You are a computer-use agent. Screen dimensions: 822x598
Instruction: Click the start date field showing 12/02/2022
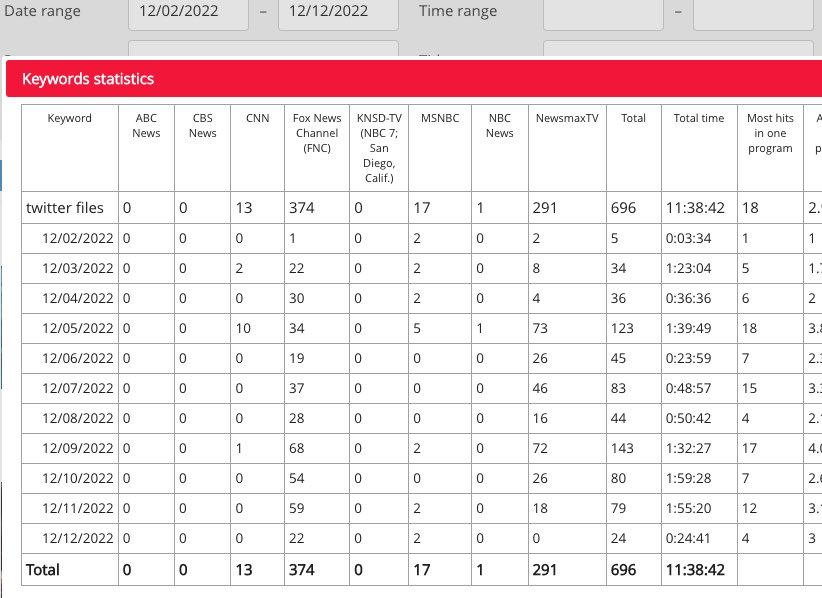coord(187,12)
